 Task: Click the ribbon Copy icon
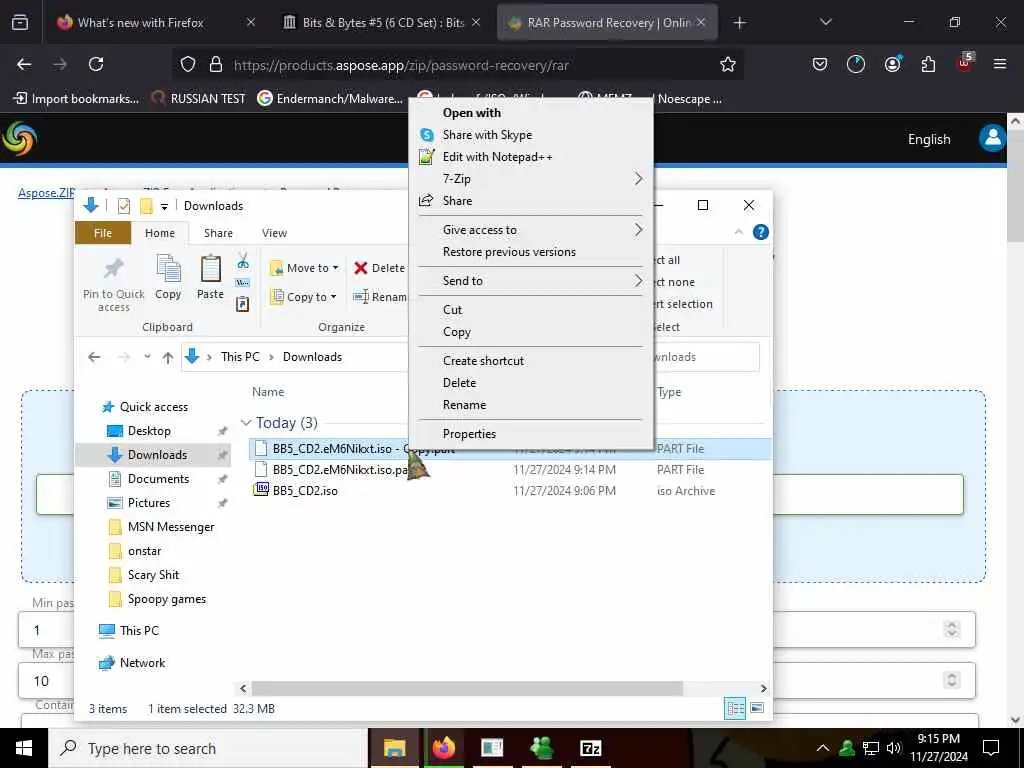(168, 278)
